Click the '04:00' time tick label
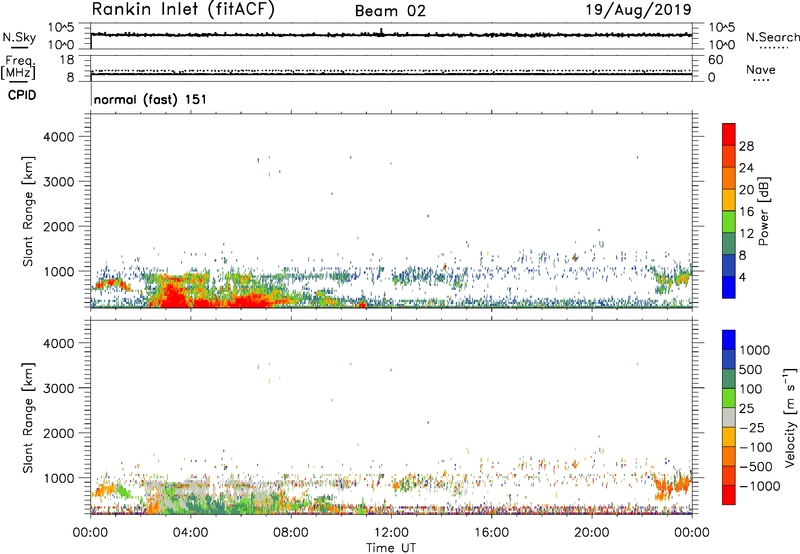Image resolution: width=800 pixels, height=554 pixels. coord(190,533)
